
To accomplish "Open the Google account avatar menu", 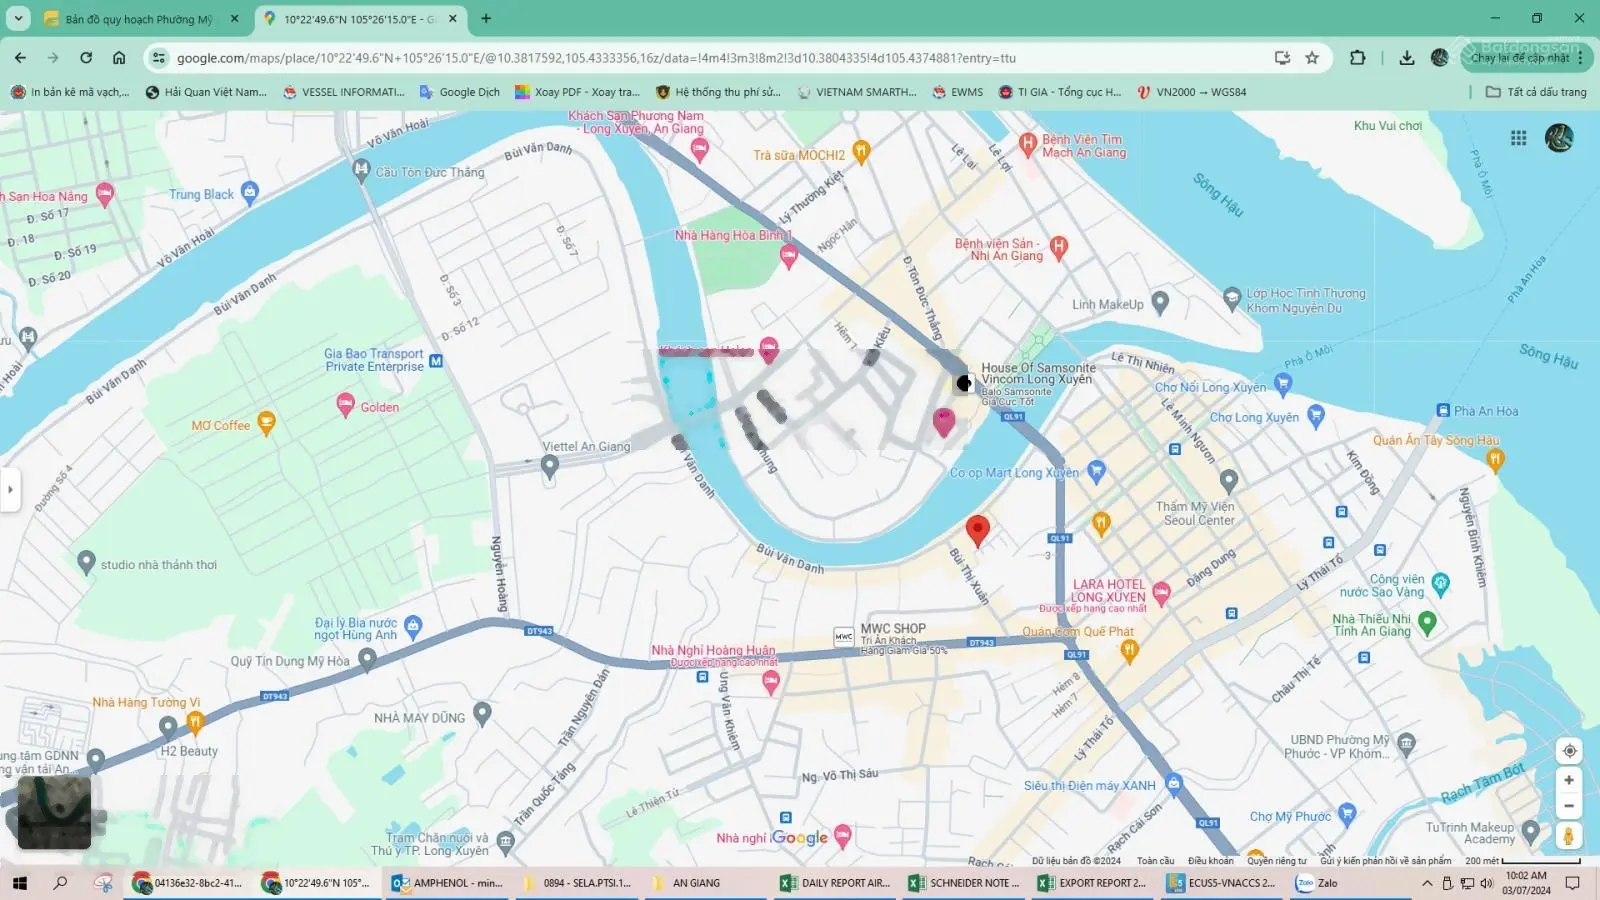I will [1559, 138].
